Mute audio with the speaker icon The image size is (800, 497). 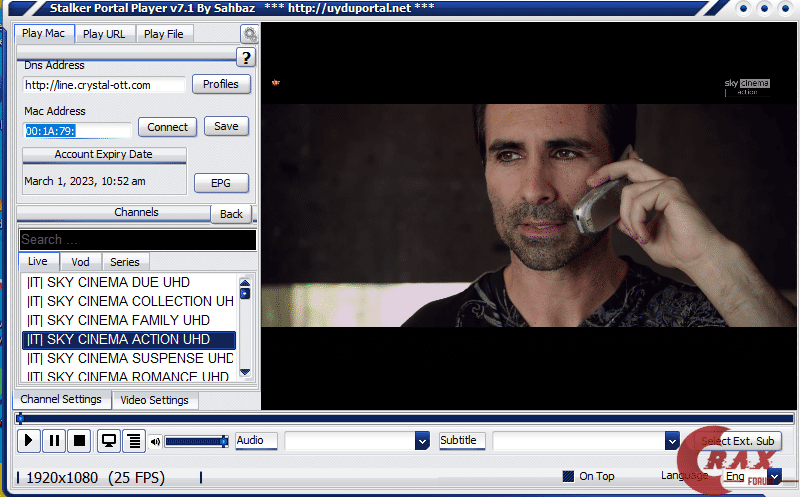(156, 441)
